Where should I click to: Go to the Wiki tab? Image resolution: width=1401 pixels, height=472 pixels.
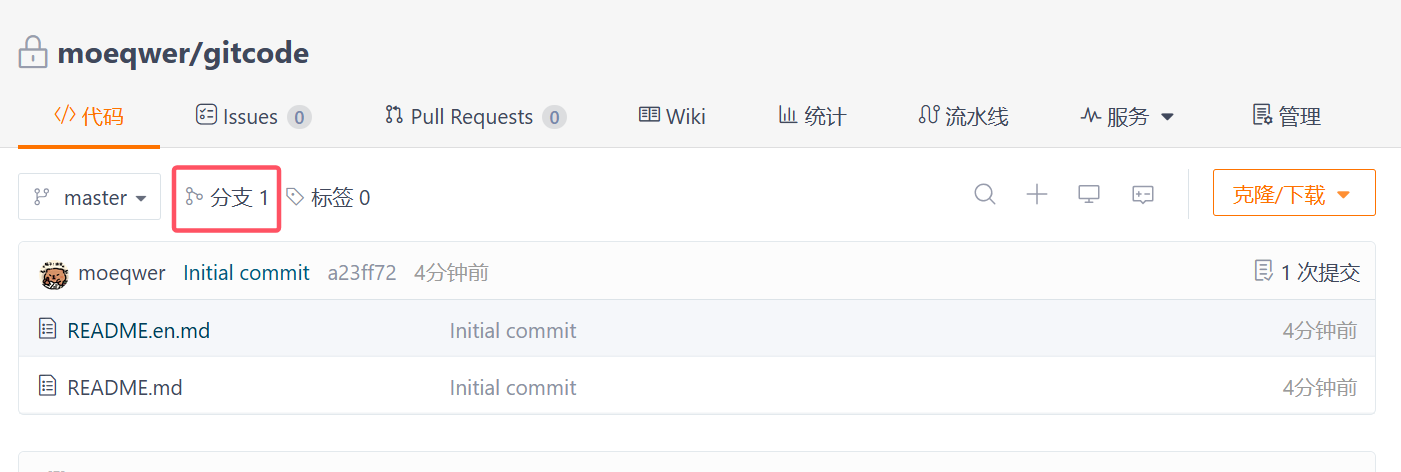pos(672,116)
